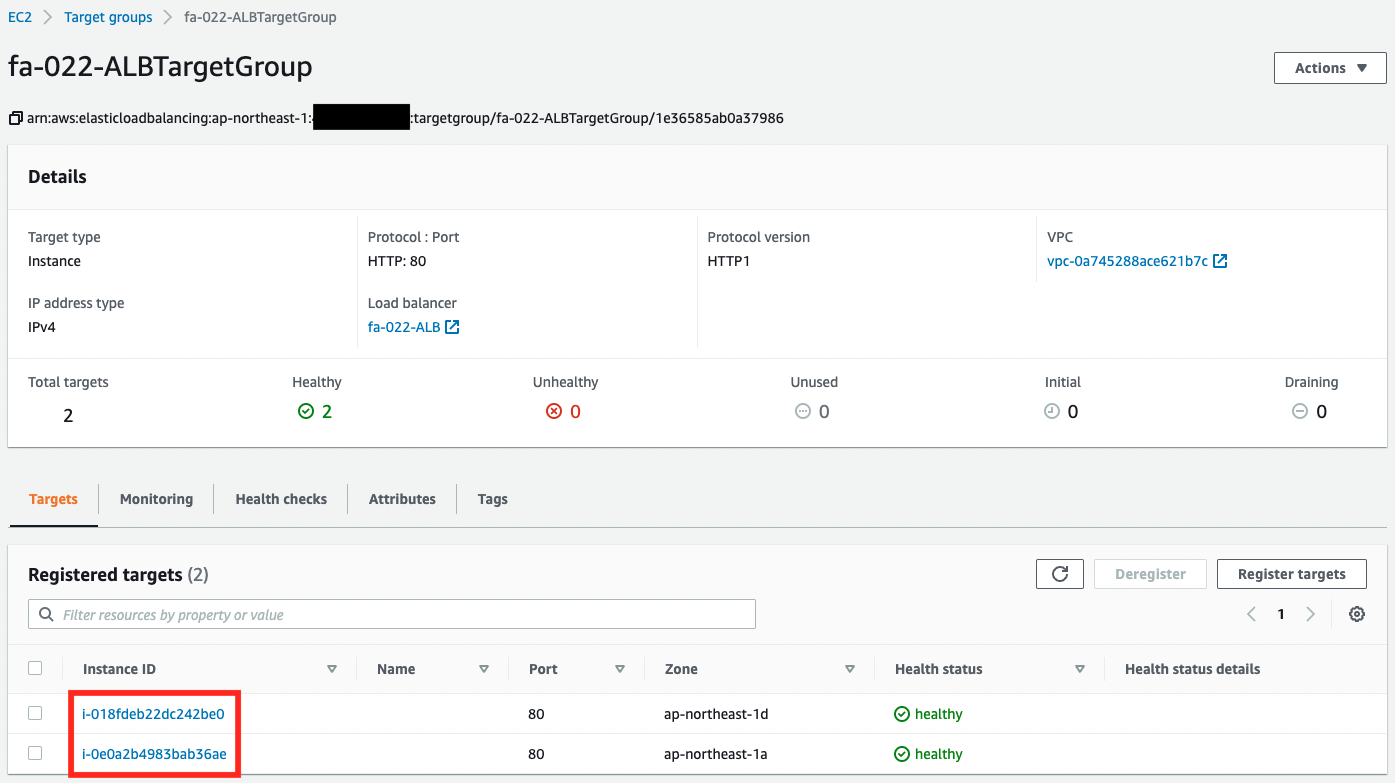
Task: Check the box for instance i-018fdeb22dc242be0
Action: point(35,713)
